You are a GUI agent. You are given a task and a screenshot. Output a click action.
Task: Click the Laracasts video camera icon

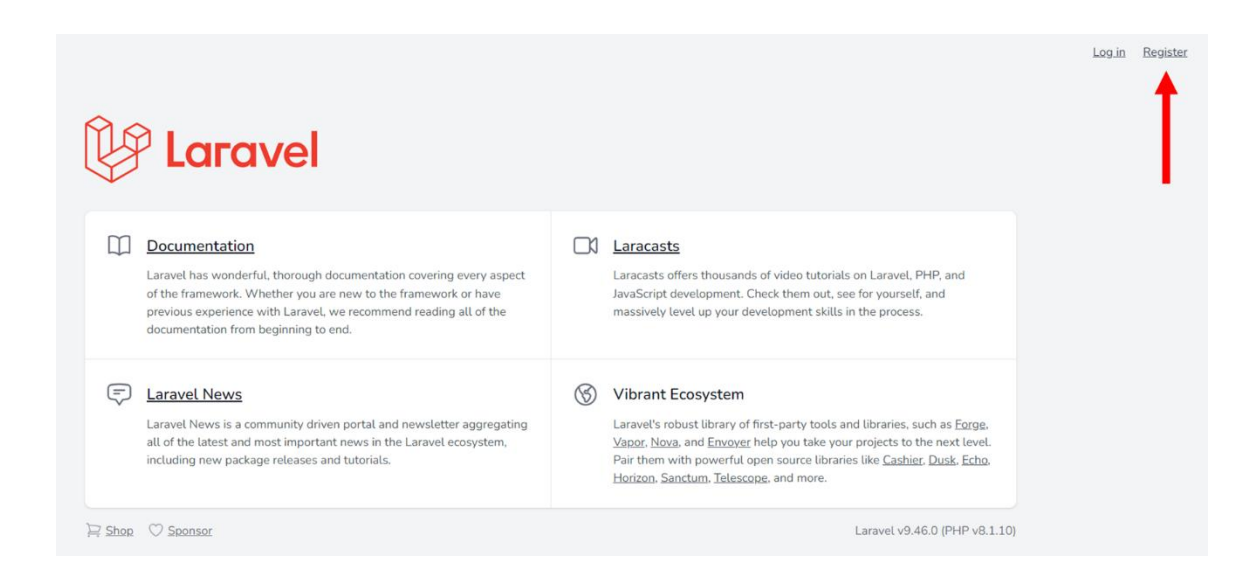click(x=585, y=246)
